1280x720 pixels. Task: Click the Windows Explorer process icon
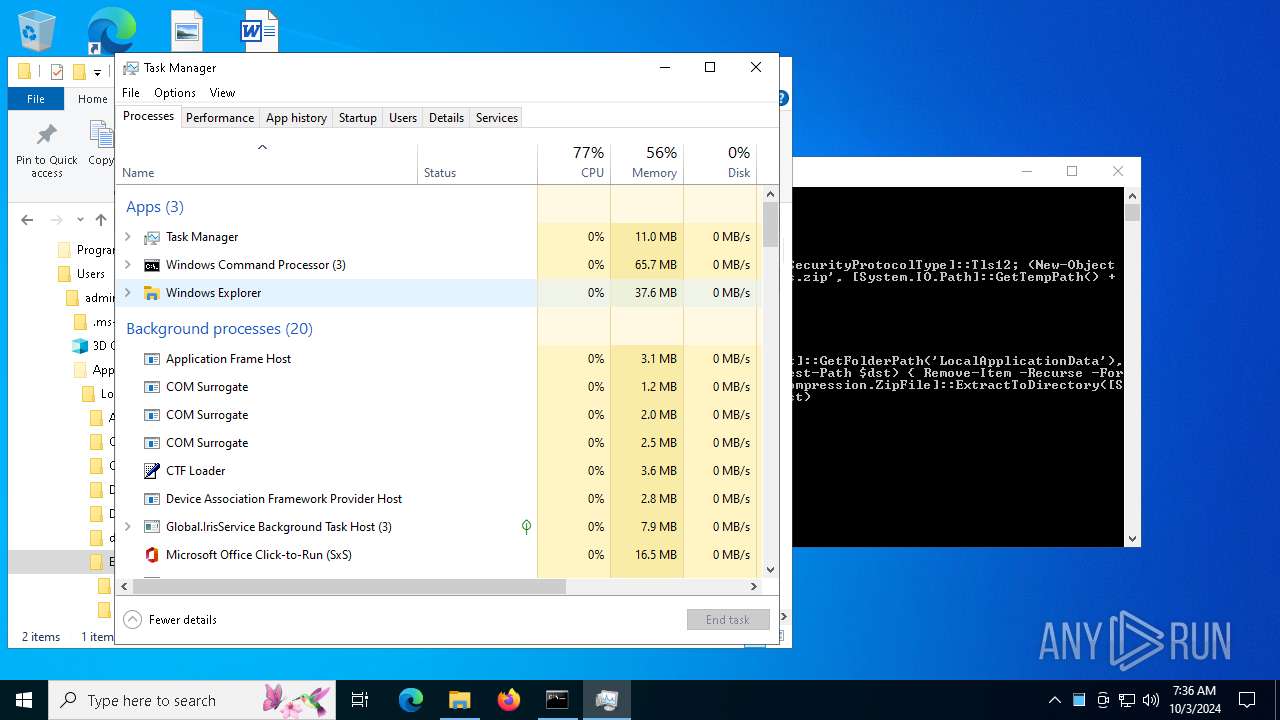tap(152, 293)
